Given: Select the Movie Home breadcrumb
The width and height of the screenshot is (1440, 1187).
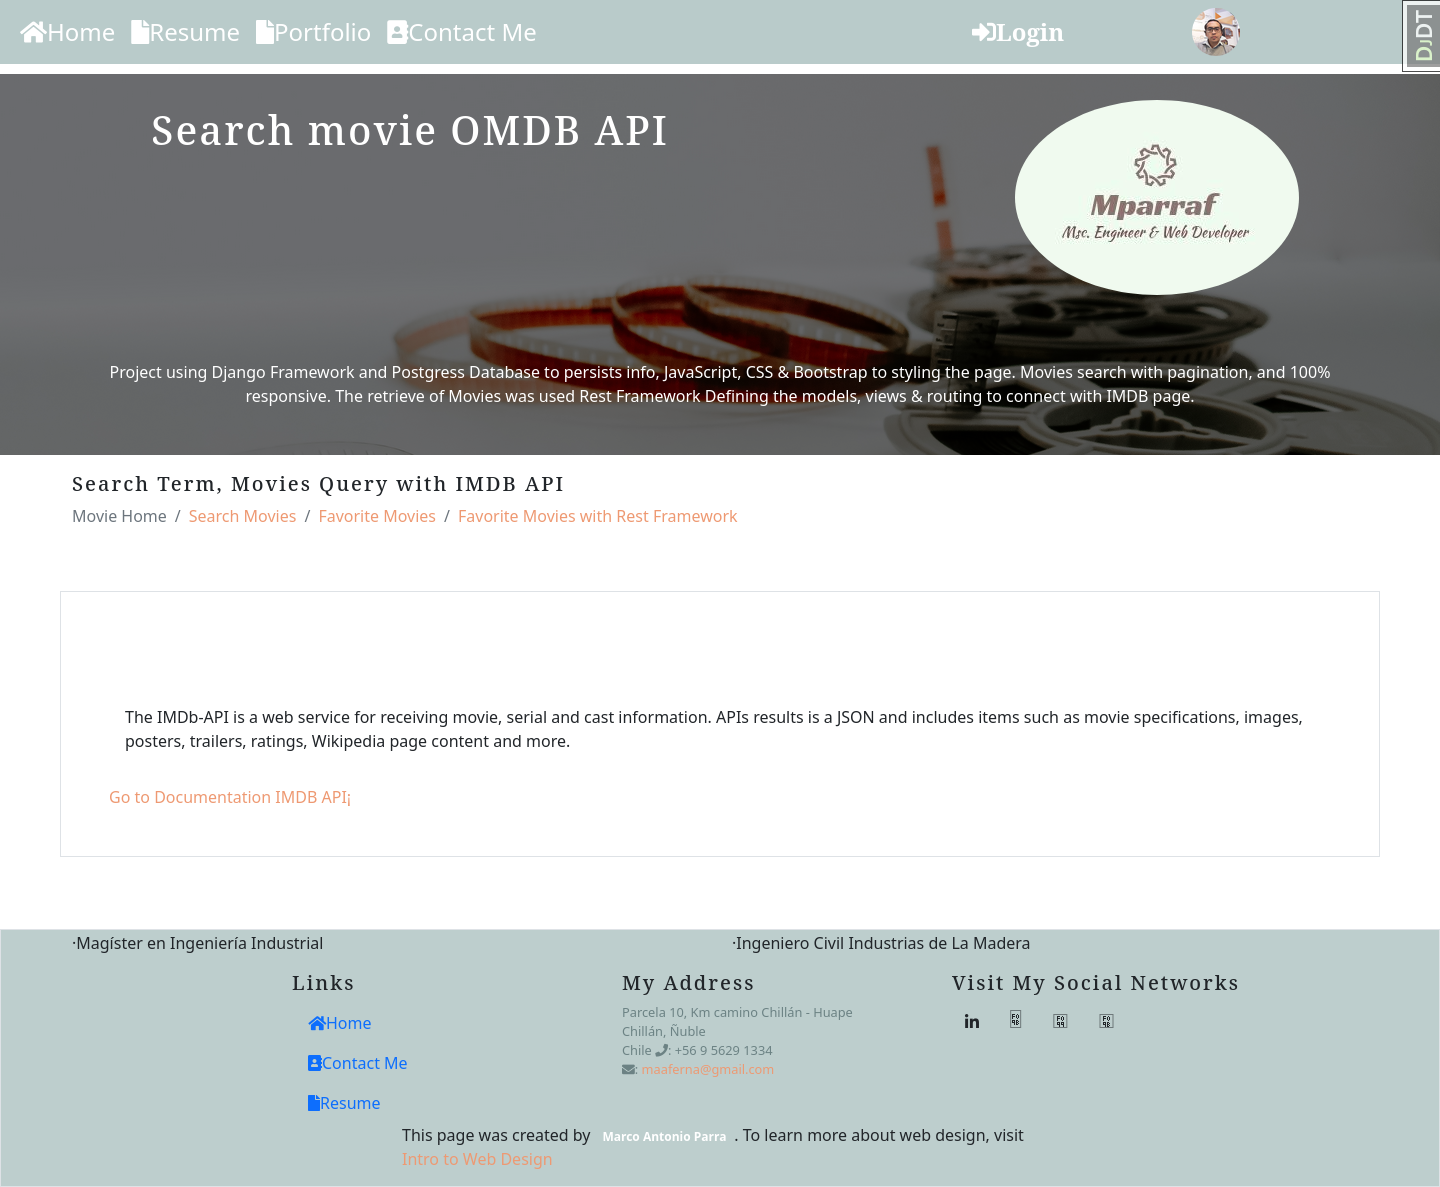Looking at the screenshot, I should coord(119,516).
